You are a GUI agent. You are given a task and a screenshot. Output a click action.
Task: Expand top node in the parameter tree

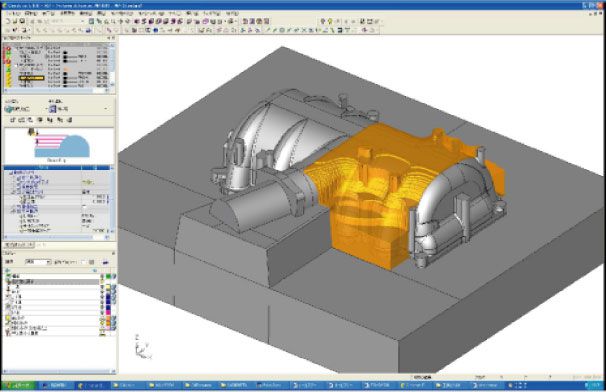click(x=11, y=173)
